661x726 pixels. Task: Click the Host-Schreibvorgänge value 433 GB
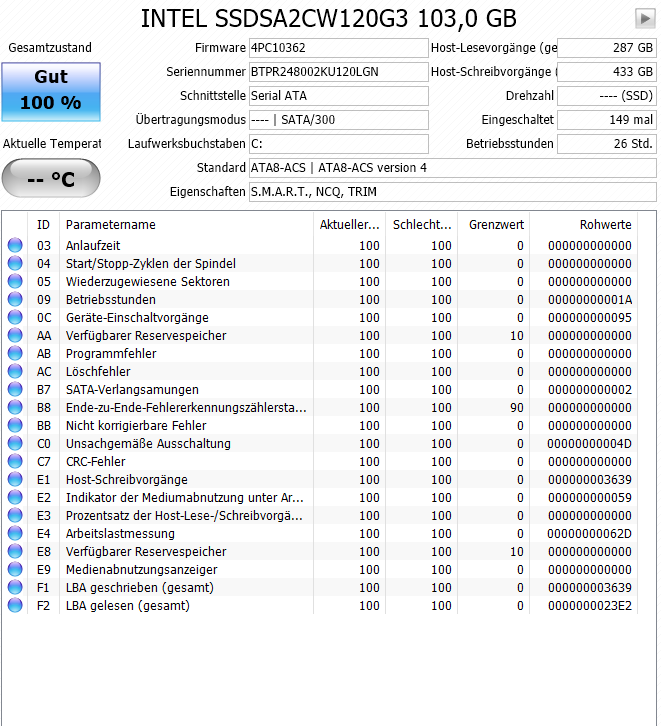[607, 72]
